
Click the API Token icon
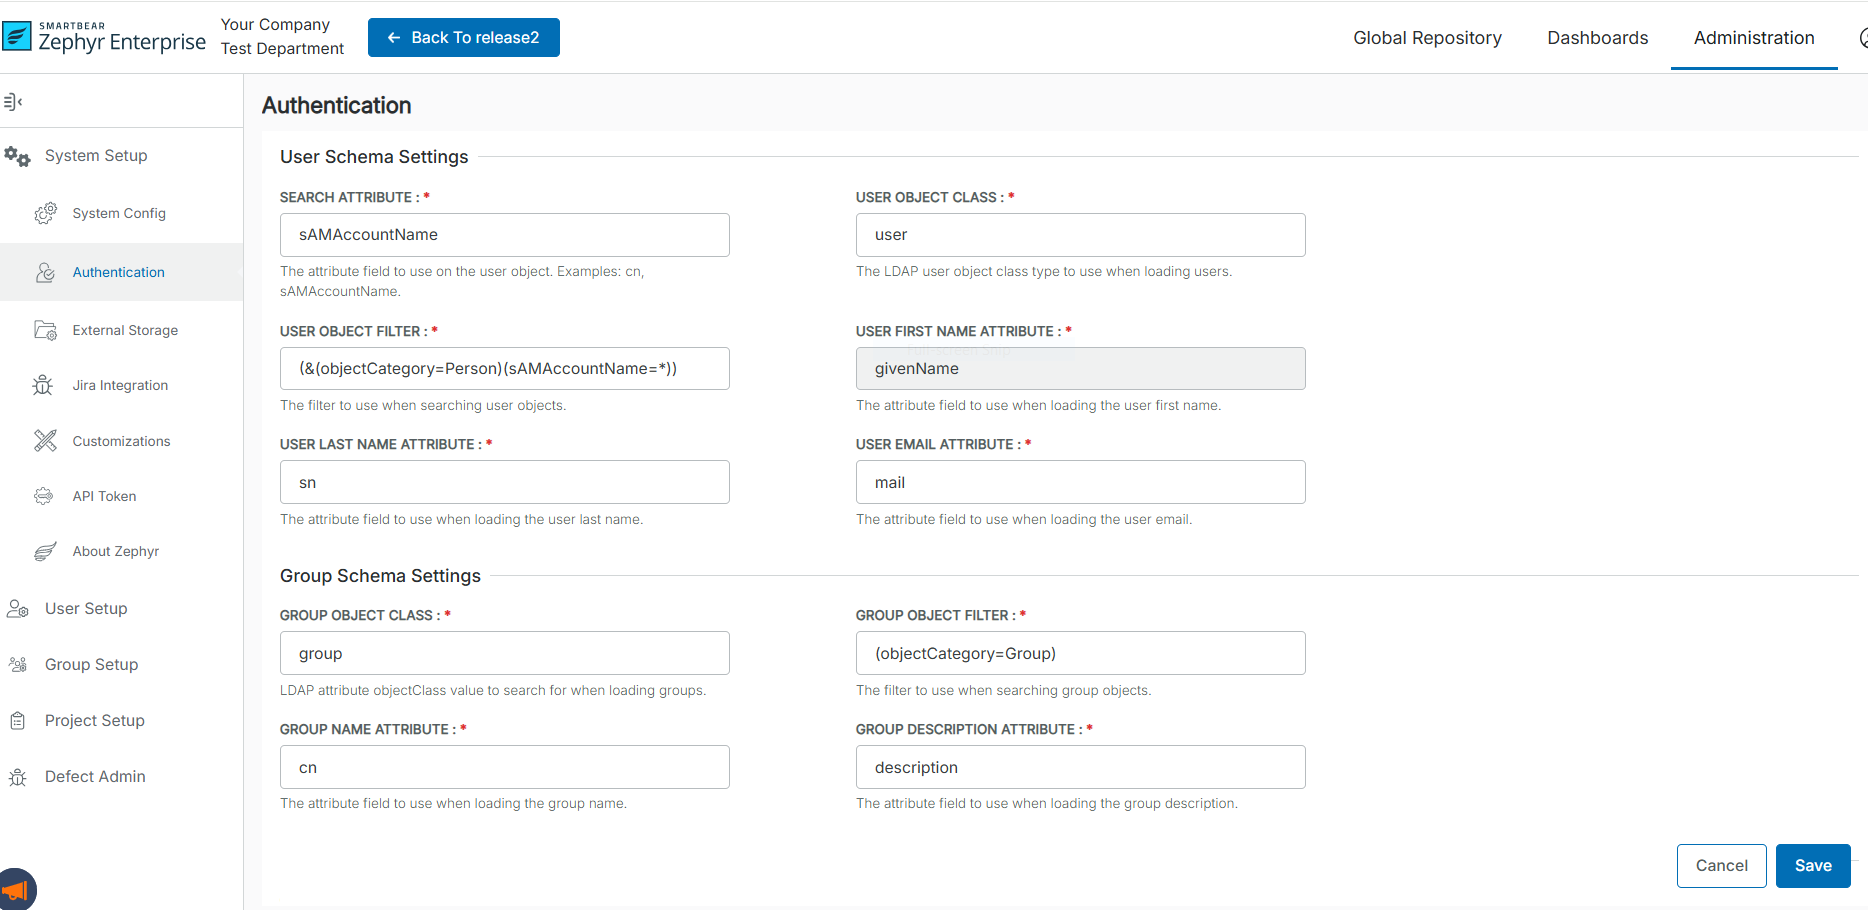pos(44,496)
